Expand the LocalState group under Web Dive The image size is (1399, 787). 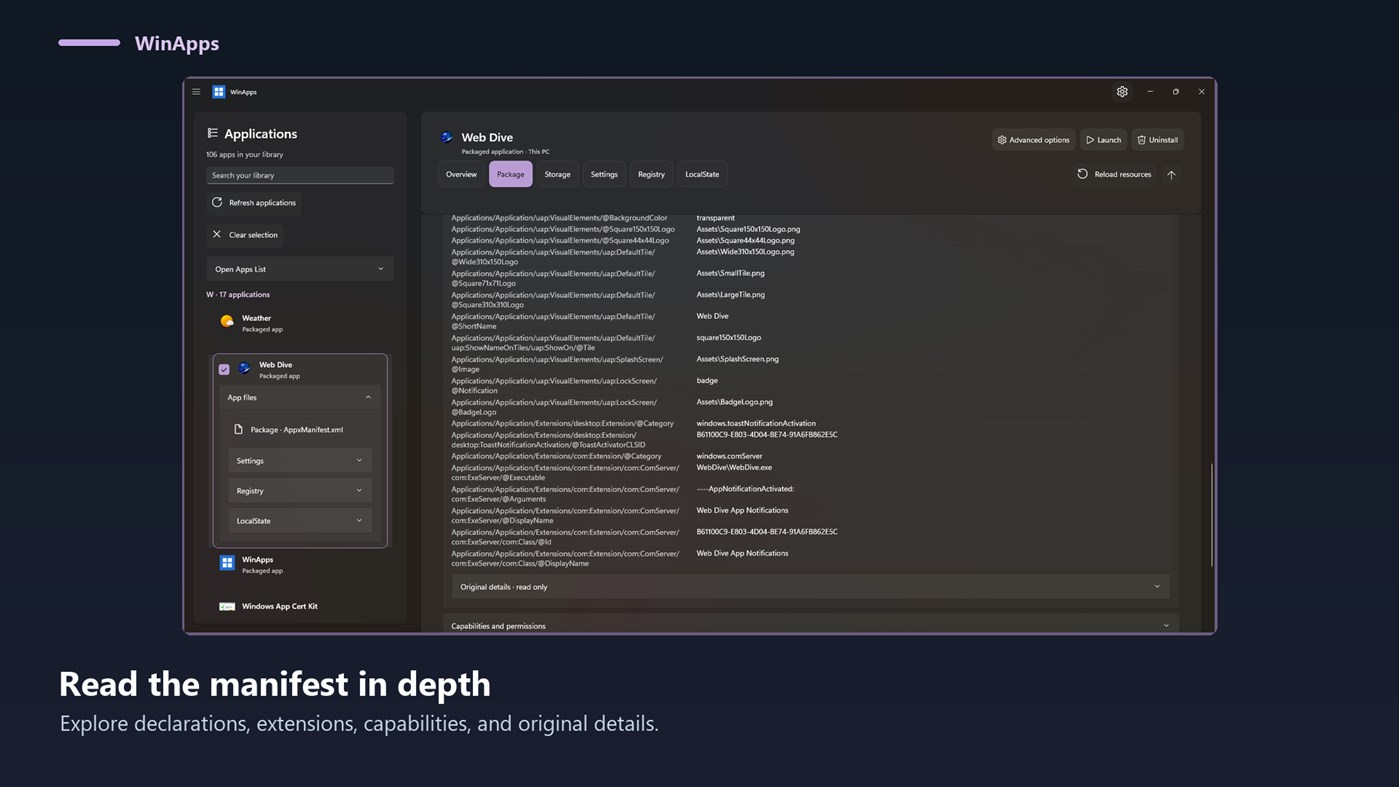(300, 520)
